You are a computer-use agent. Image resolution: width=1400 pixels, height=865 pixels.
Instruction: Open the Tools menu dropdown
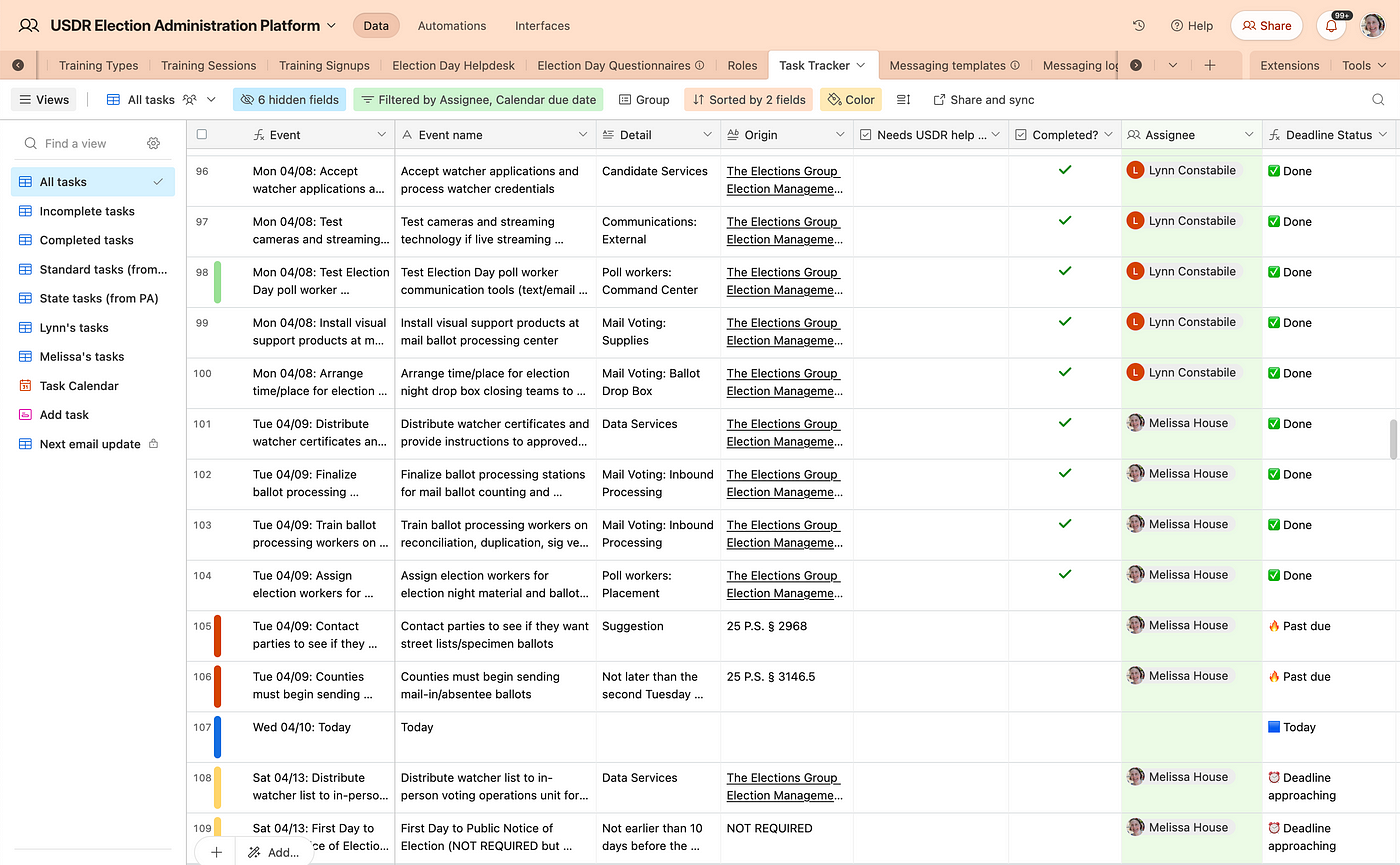pos(1364,65)
